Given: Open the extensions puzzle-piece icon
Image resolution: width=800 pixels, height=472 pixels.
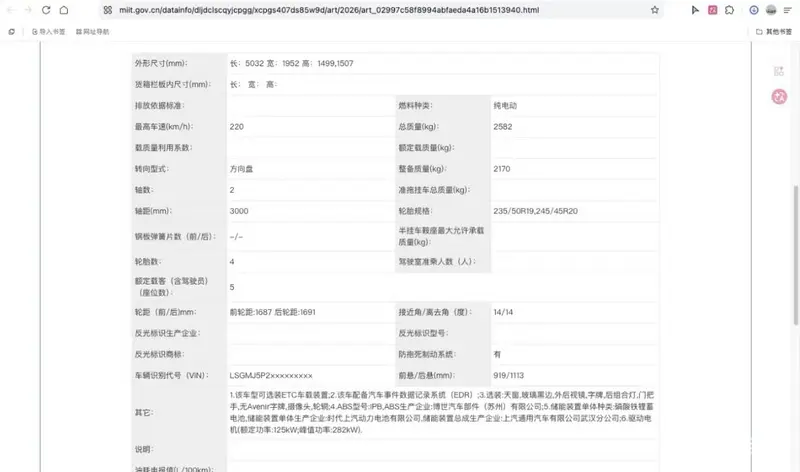Looking at the screenshot, I should 729,10.
